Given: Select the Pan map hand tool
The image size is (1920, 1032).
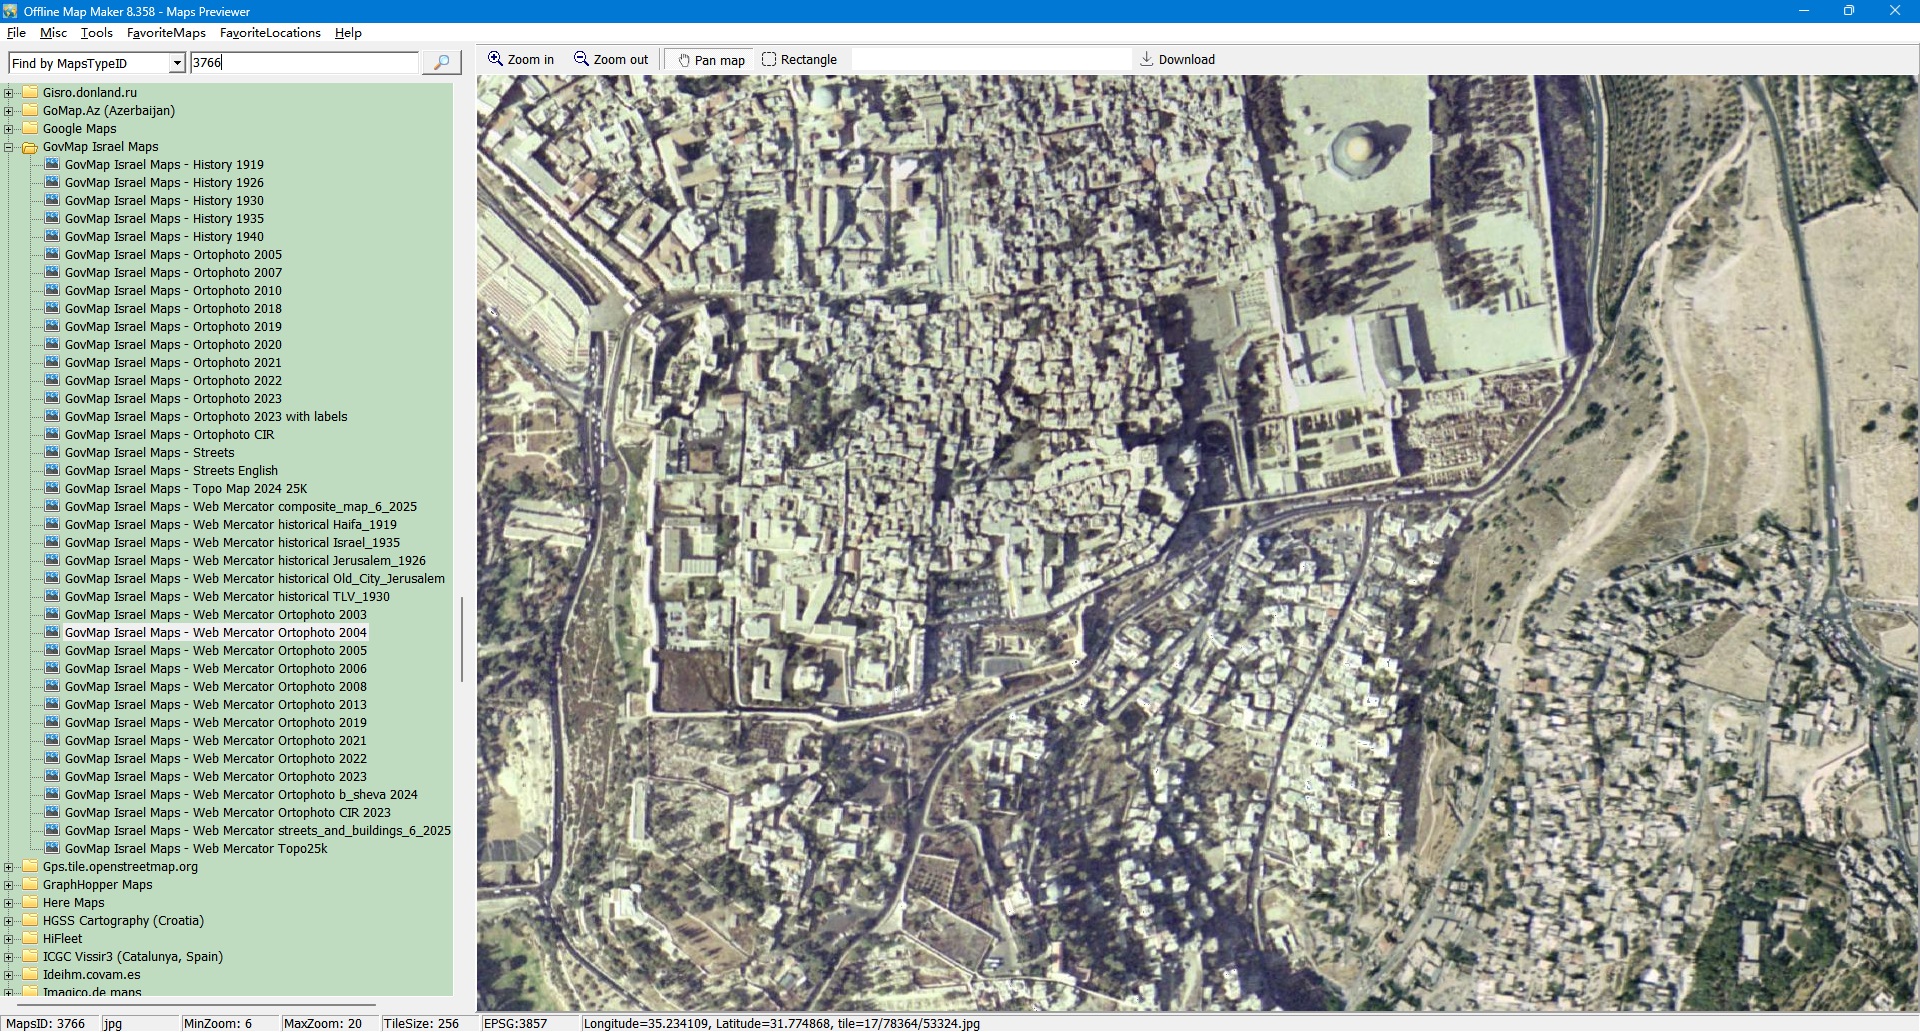Looking at the screenshot, I should click(711, 60).
